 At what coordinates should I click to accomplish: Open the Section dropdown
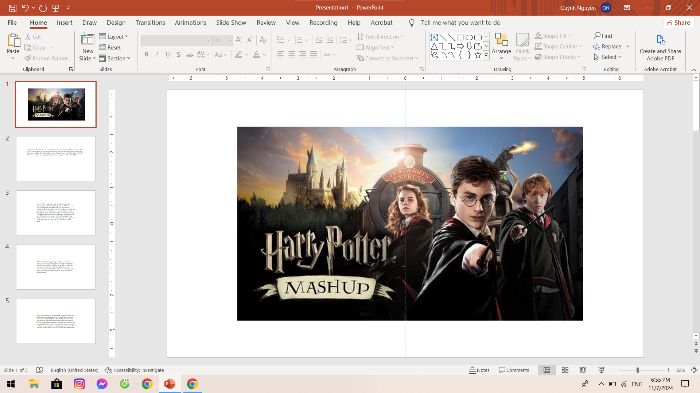pyautogui.click(x=115, y=58)
